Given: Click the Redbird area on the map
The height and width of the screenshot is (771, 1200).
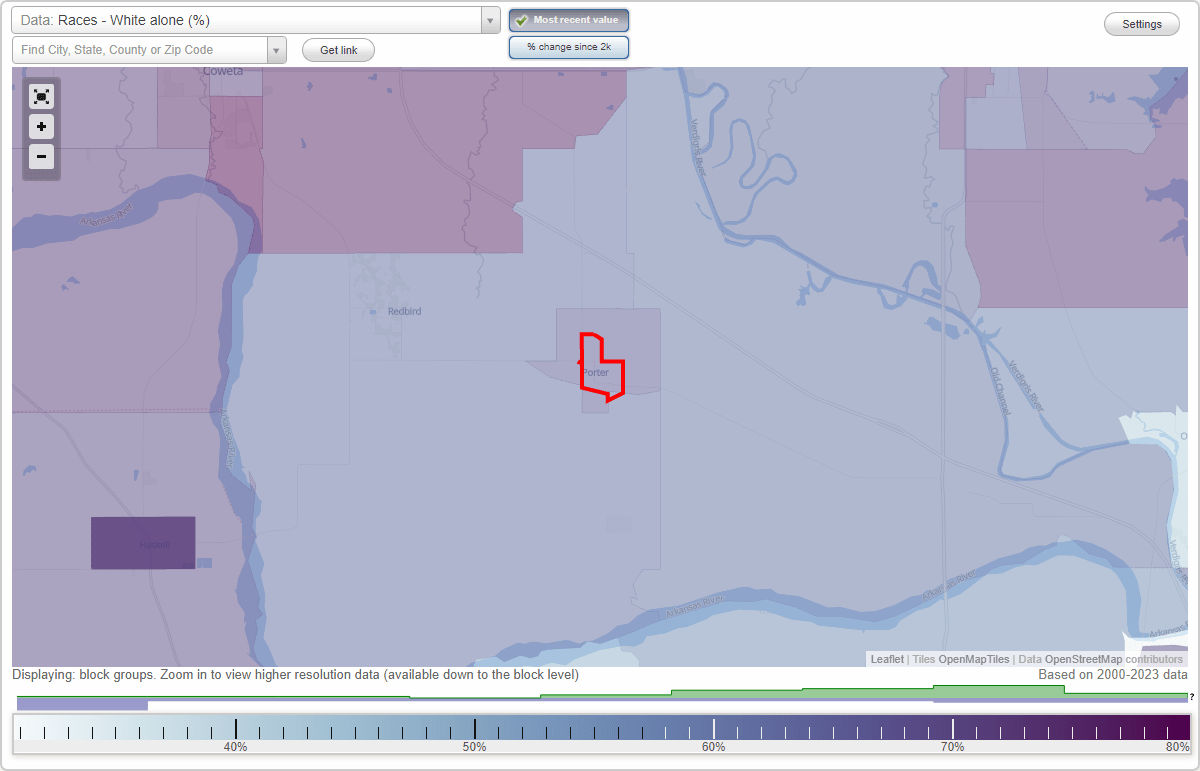Looking at the screenshot, I should pyautogui.click(x=403, y=311).
